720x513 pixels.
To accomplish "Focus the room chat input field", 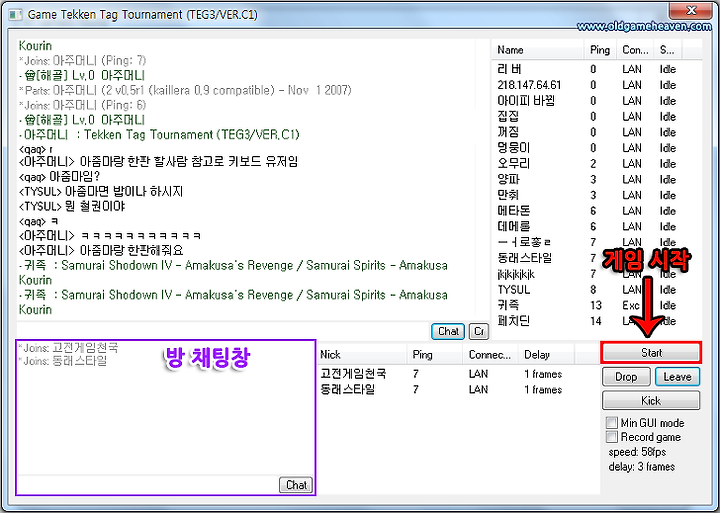I will pyautogui.click(x=148, y=485).
